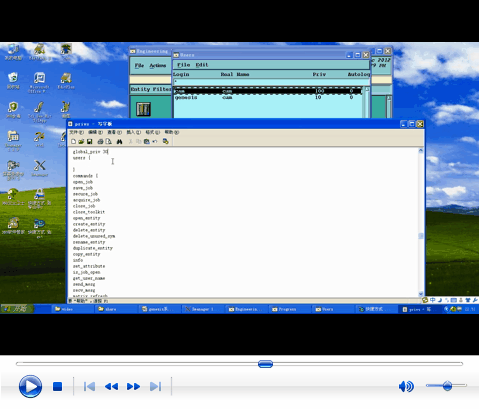Undo last edit with the WordPad undo icon
The image size is (479, 409).
coord(155,142)
